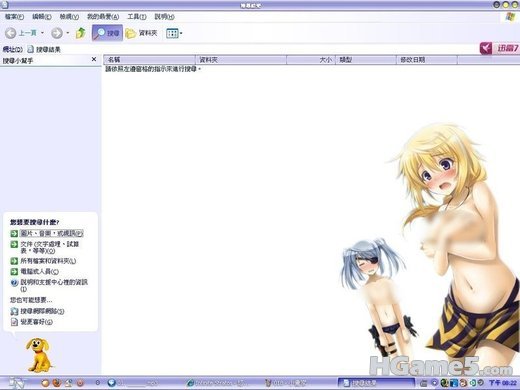Open the 說明(H) menu
This screenshot has height=390, width=520.
(x=164, y=17)
